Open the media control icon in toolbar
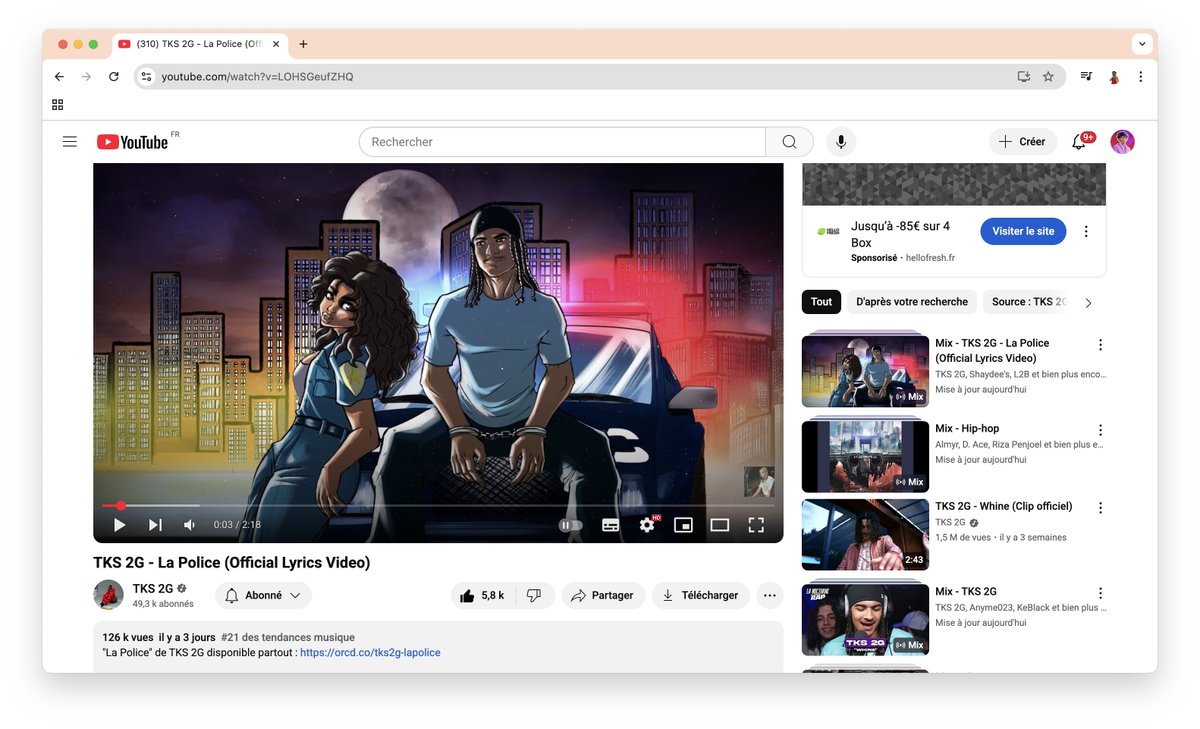 [x=1086, y=77]
